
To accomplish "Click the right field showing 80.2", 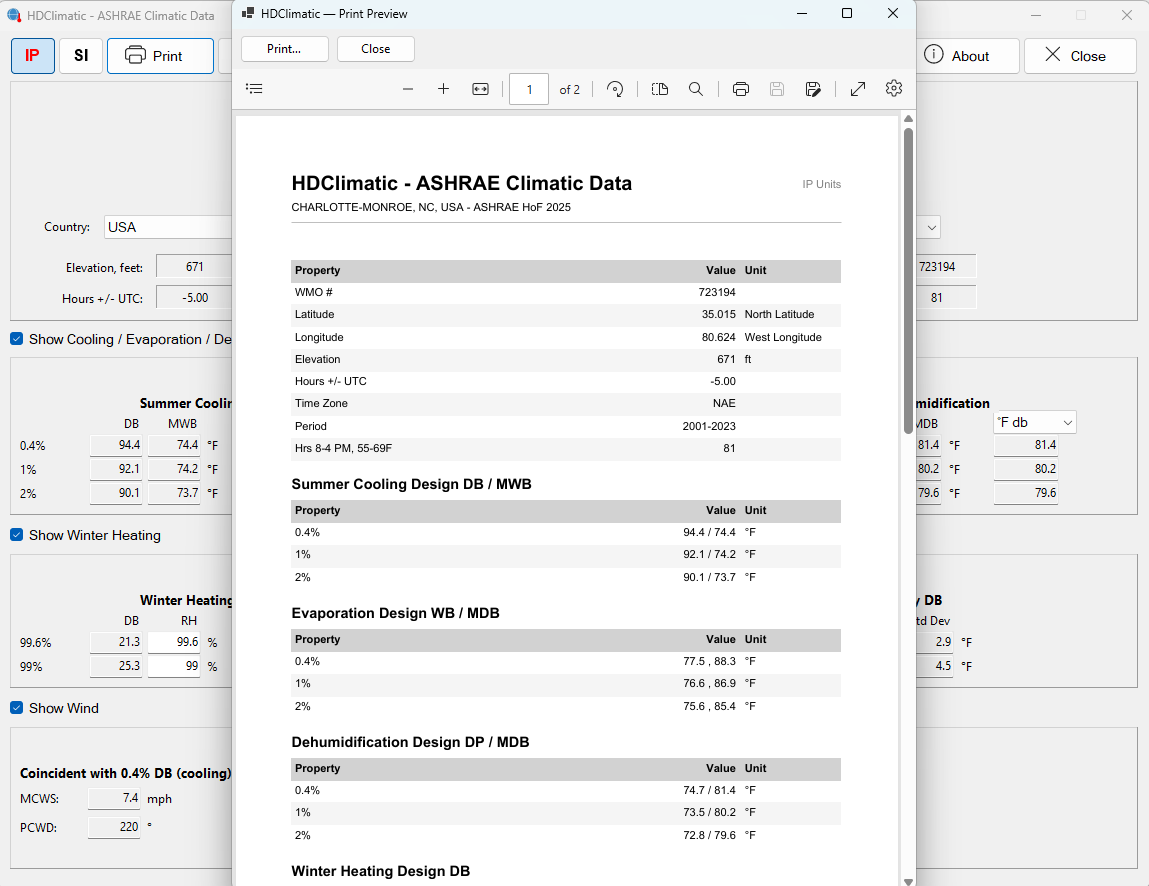I will [x=1025, y=469].
